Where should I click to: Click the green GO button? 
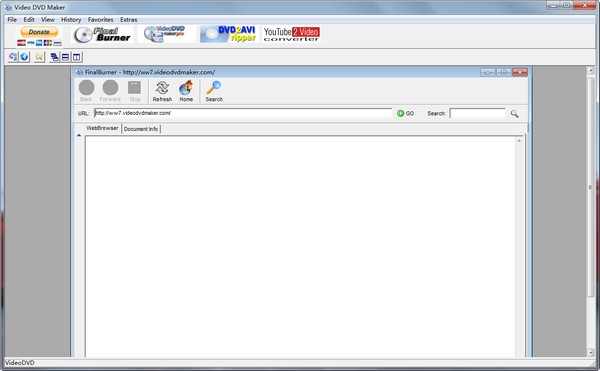coord(405,113)
